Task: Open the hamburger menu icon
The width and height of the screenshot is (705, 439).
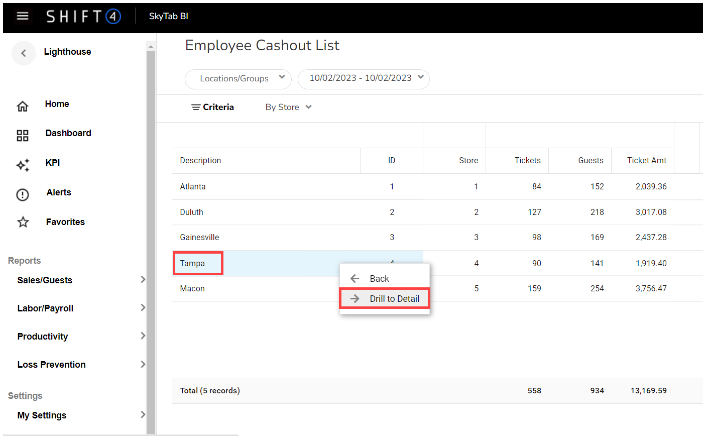Action: (x=22, y=16)
